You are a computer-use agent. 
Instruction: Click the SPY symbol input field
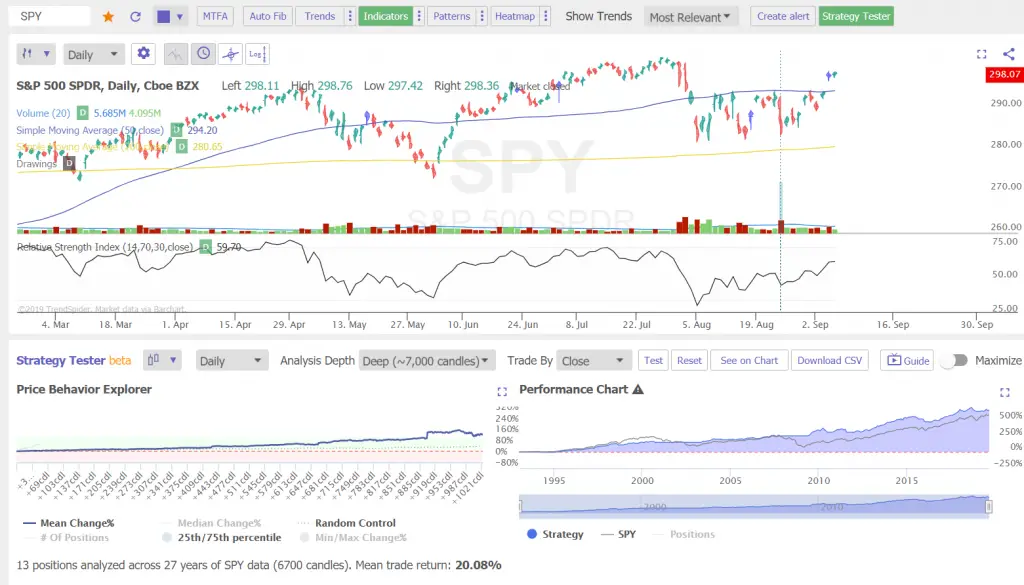[x=49, y=16]
